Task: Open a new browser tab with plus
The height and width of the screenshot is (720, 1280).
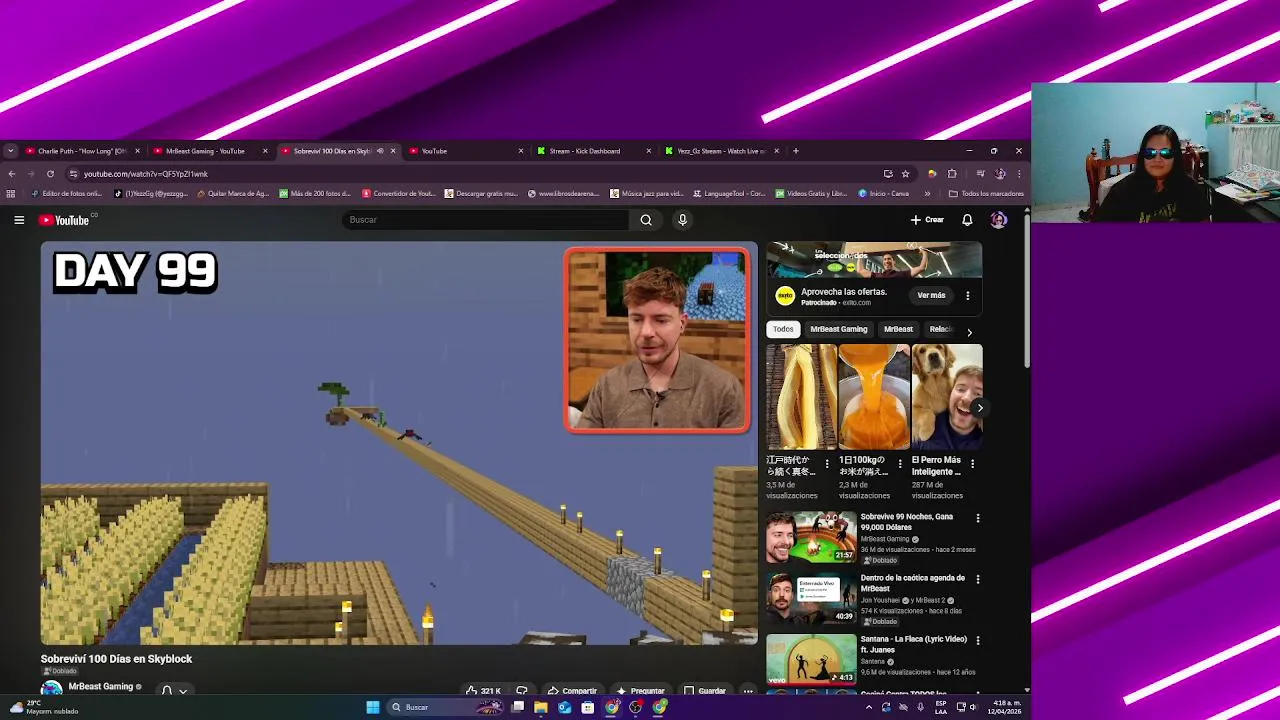Action: [x=795, y=151]
